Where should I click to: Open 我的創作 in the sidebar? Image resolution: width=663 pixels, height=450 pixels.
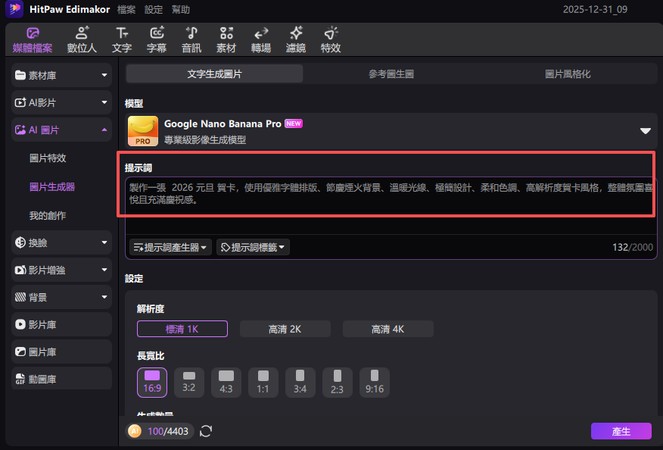[x=47, y=216]
